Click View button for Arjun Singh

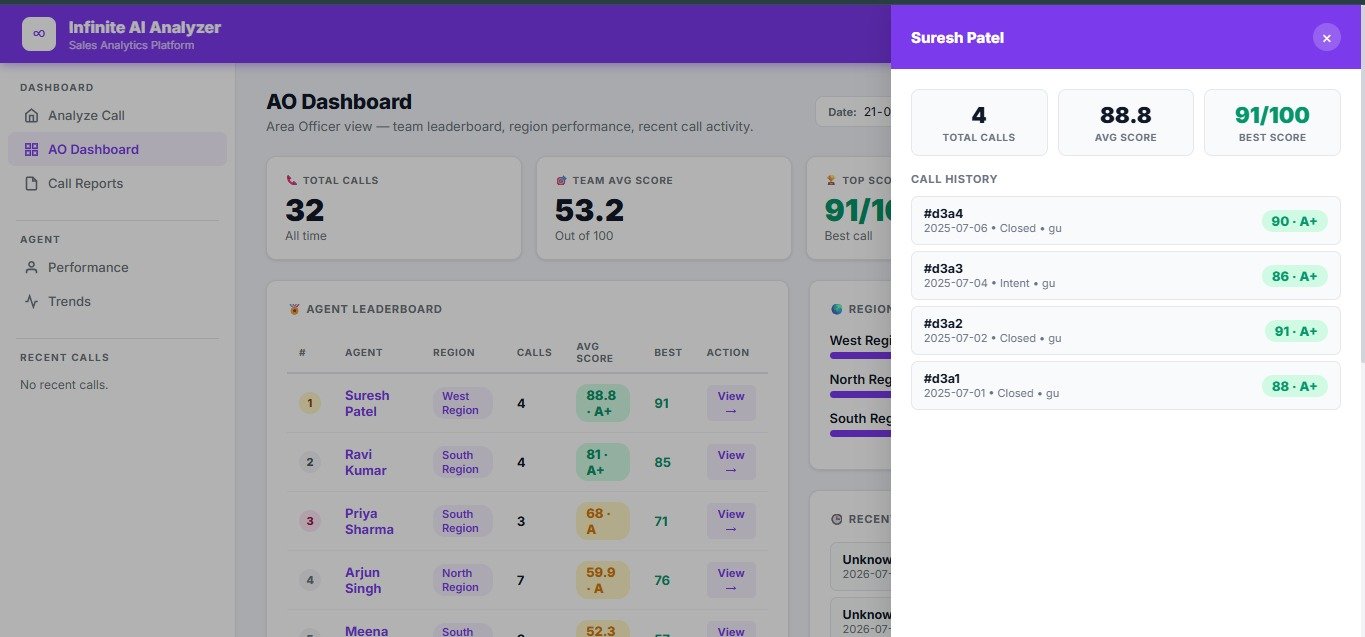pyautogui.click(x=731, y=580)
